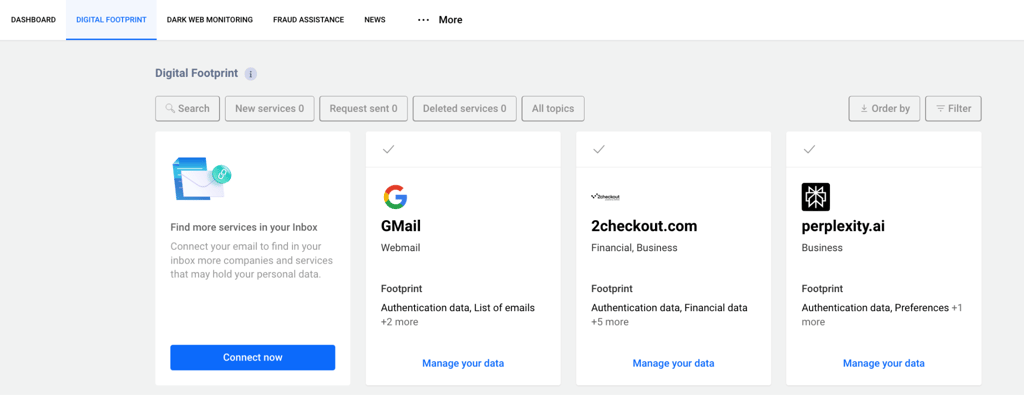The image size is (1024, 395).
Task: Click Manage your data for perplexity.ai
Action: [884, 363]
